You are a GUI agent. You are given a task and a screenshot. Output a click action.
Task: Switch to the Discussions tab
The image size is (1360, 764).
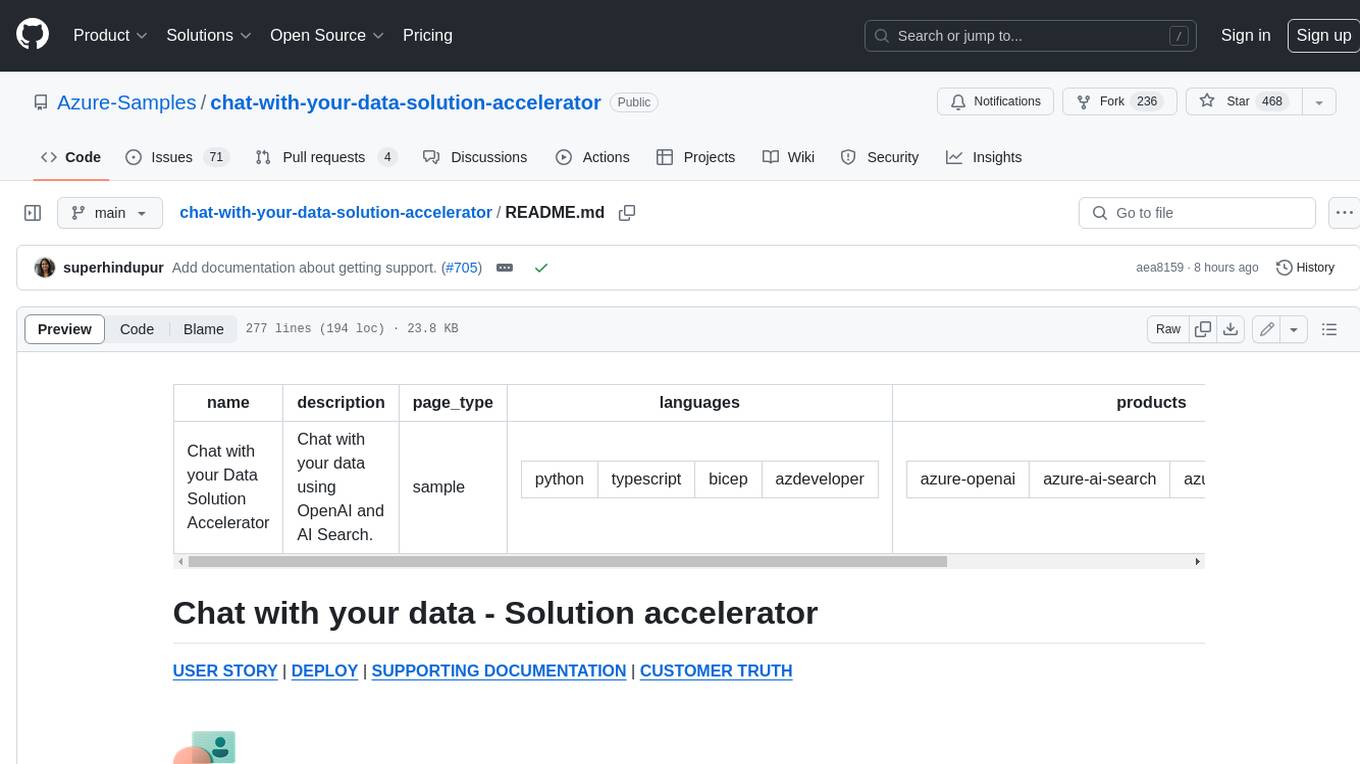pyautogui.click(x=475, y=157)
